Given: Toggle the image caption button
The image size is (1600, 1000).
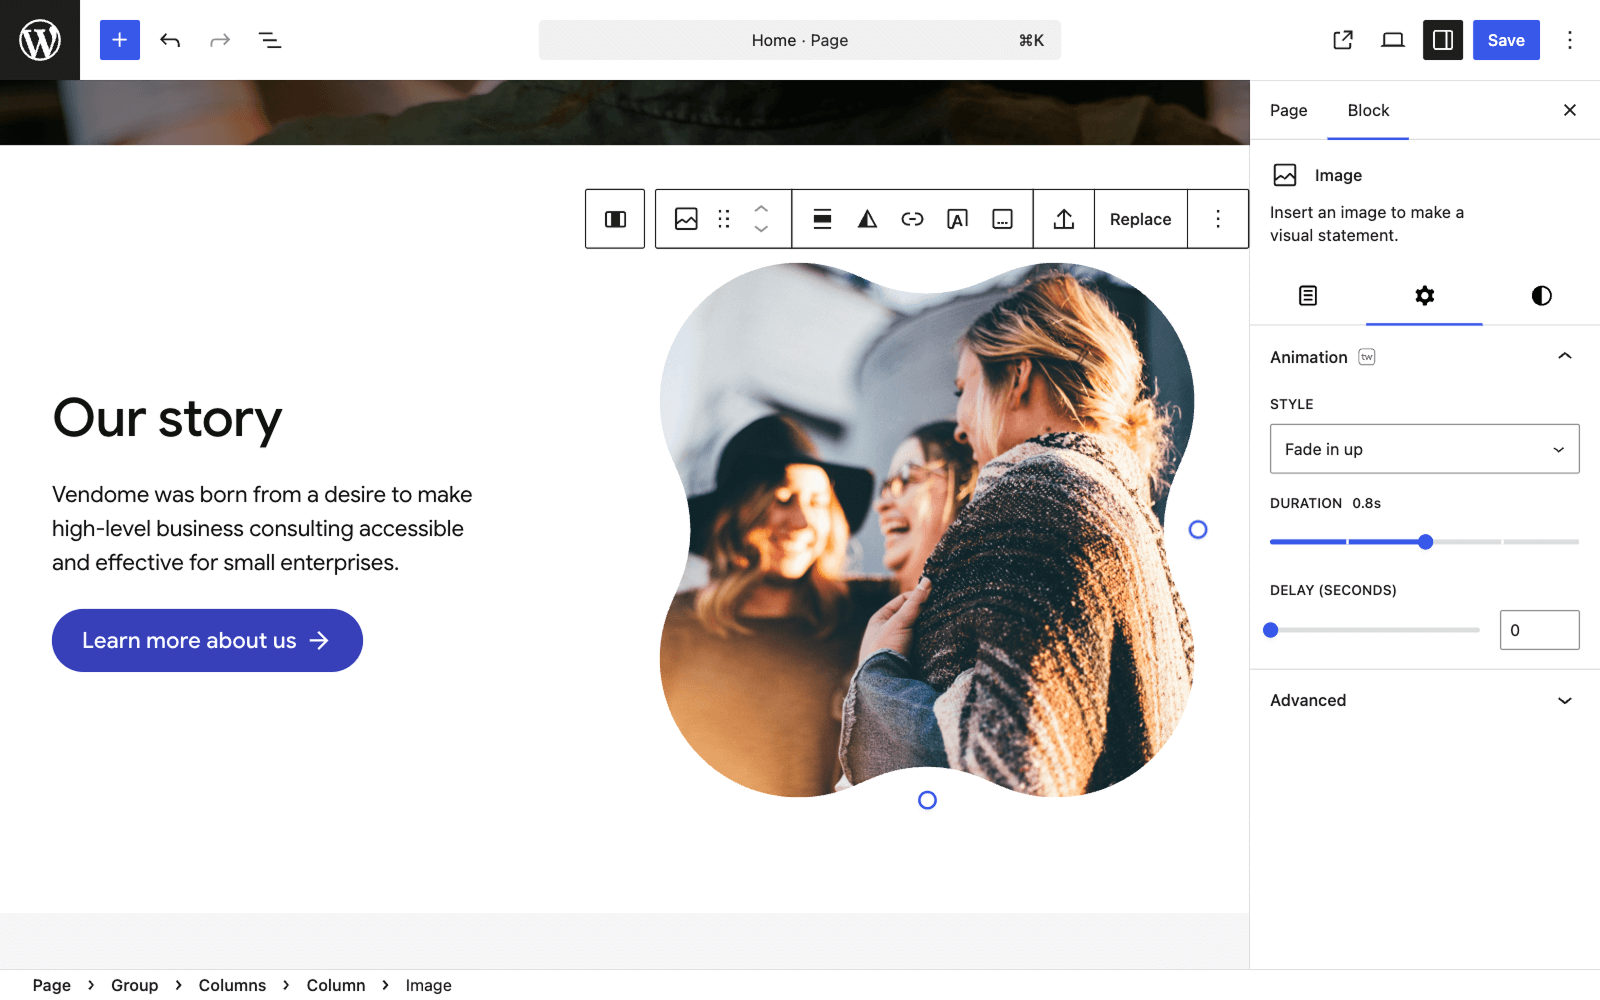Looking at the screenshot, I should point(1002,219).
